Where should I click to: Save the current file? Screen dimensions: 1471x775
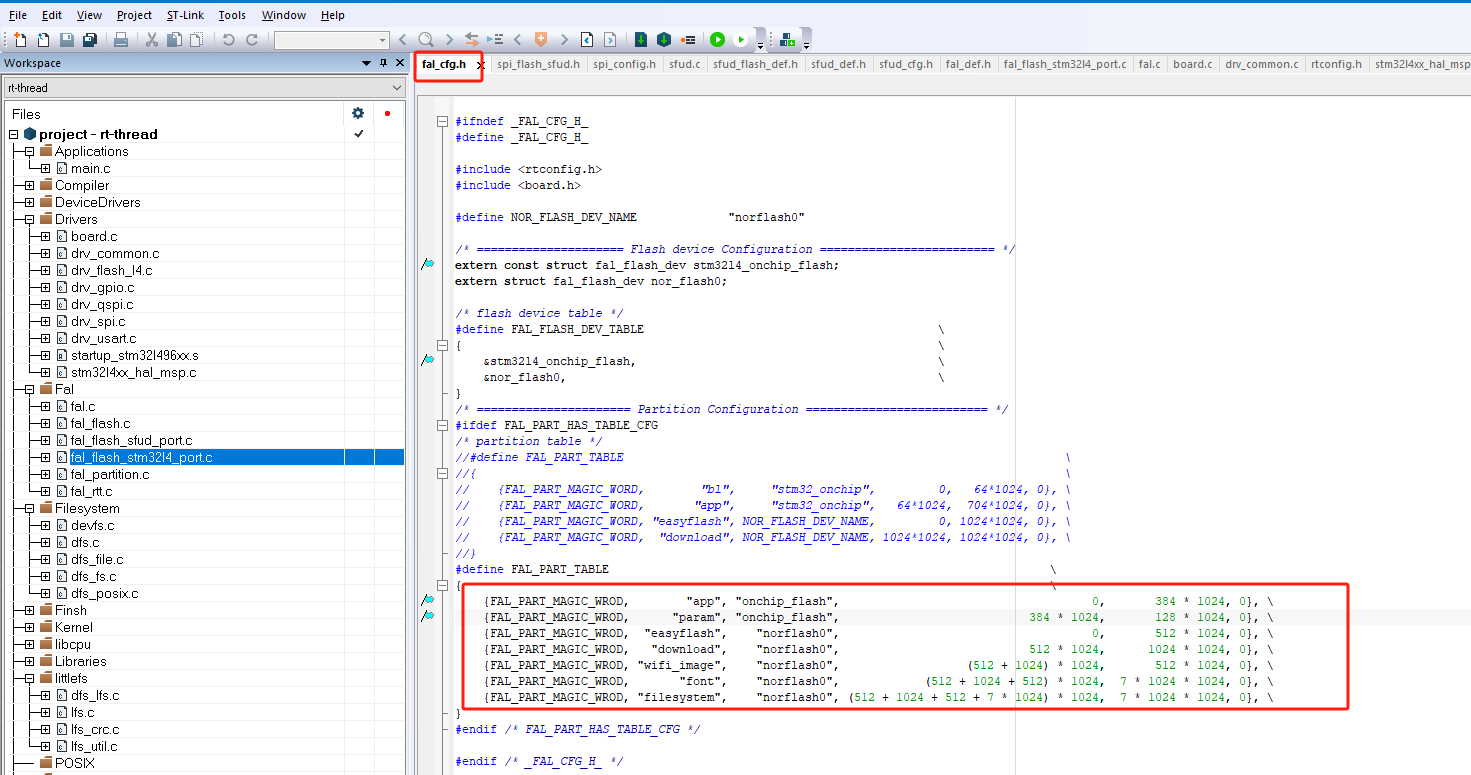(x=67, y=40)
